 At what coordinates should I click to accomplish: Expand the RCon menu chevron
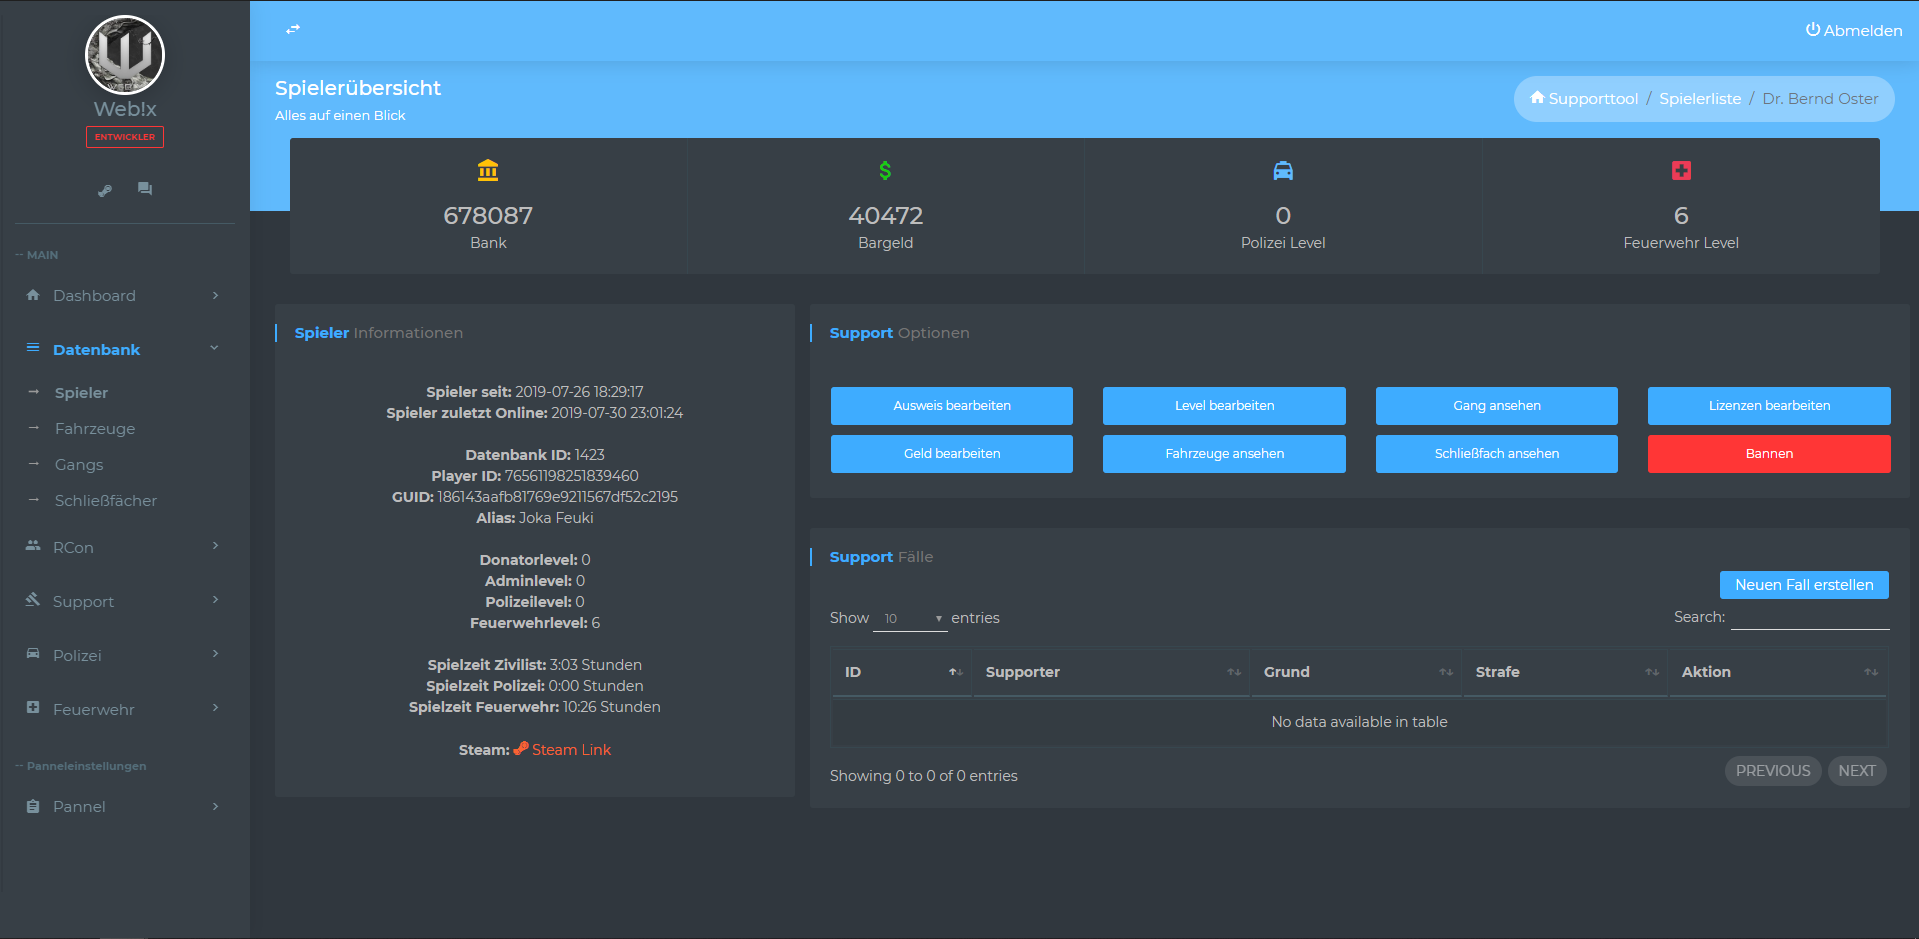pos(215,546)
